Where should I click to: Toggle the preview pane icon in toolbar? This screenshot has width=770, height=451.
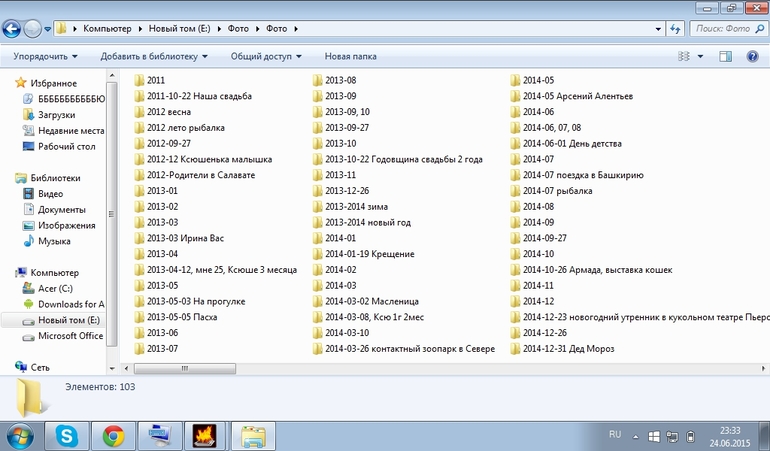point(726,57)
